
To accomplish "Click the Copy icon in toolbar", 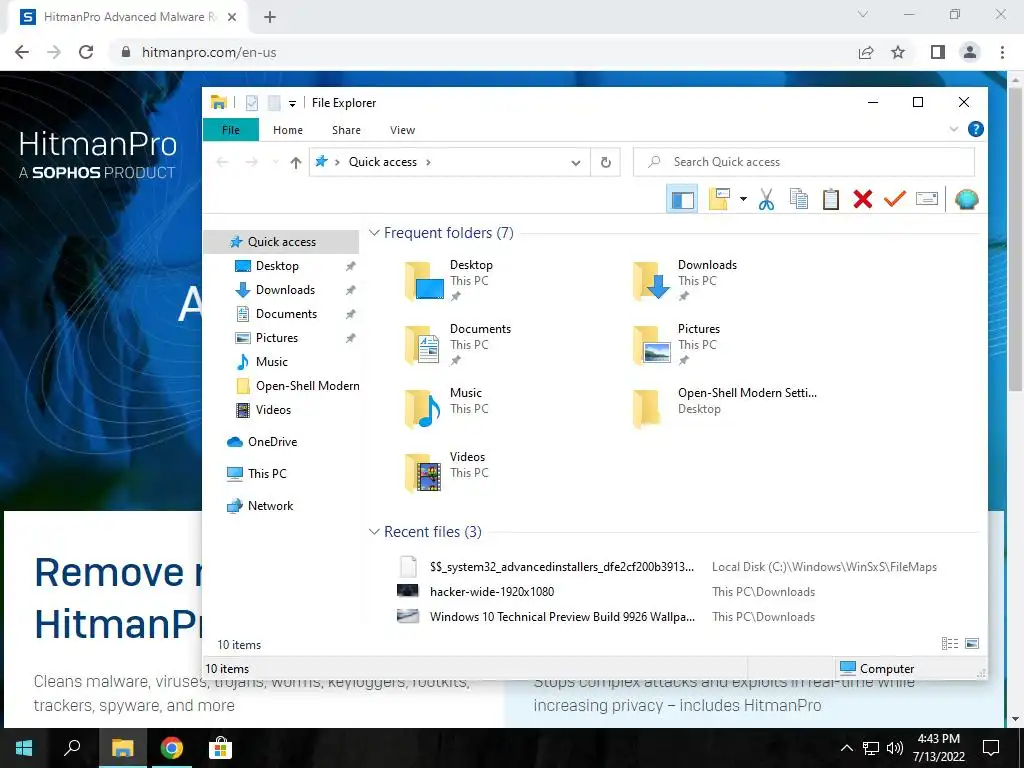I will tap(799, 199).
